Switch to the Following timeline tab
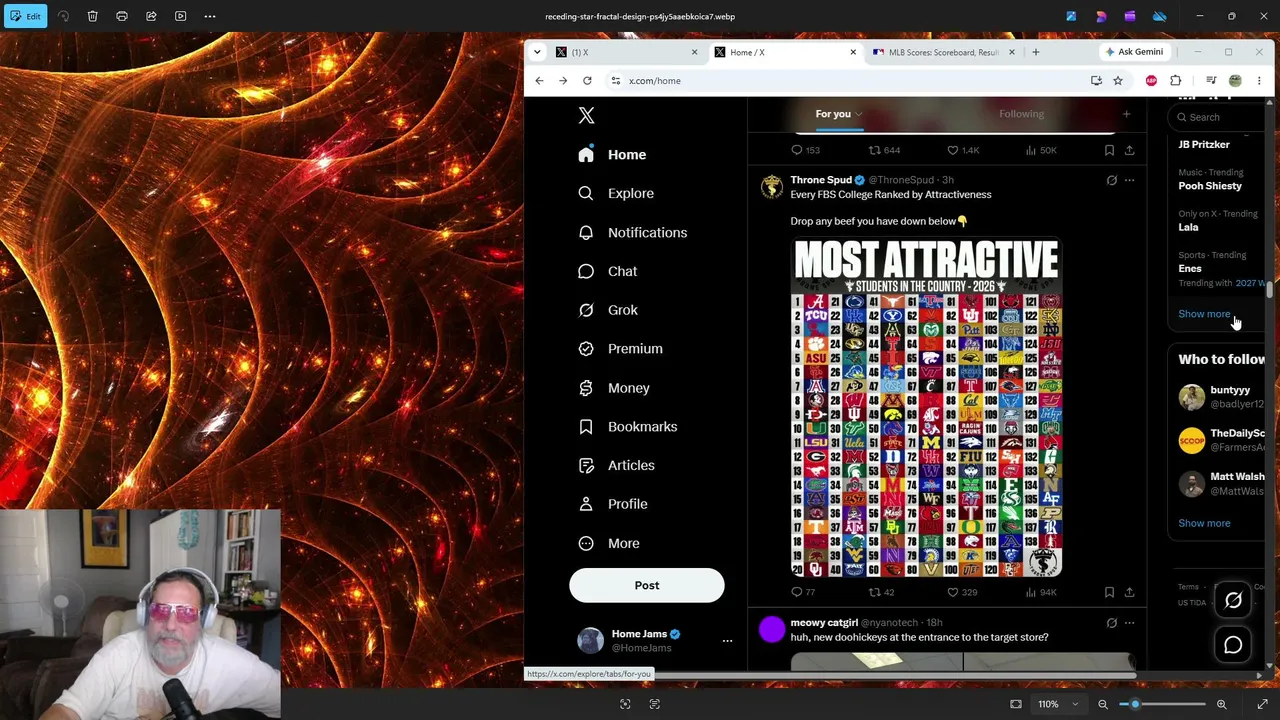The width and height of the screenshot is (1280, 720). coord(1021,114)
